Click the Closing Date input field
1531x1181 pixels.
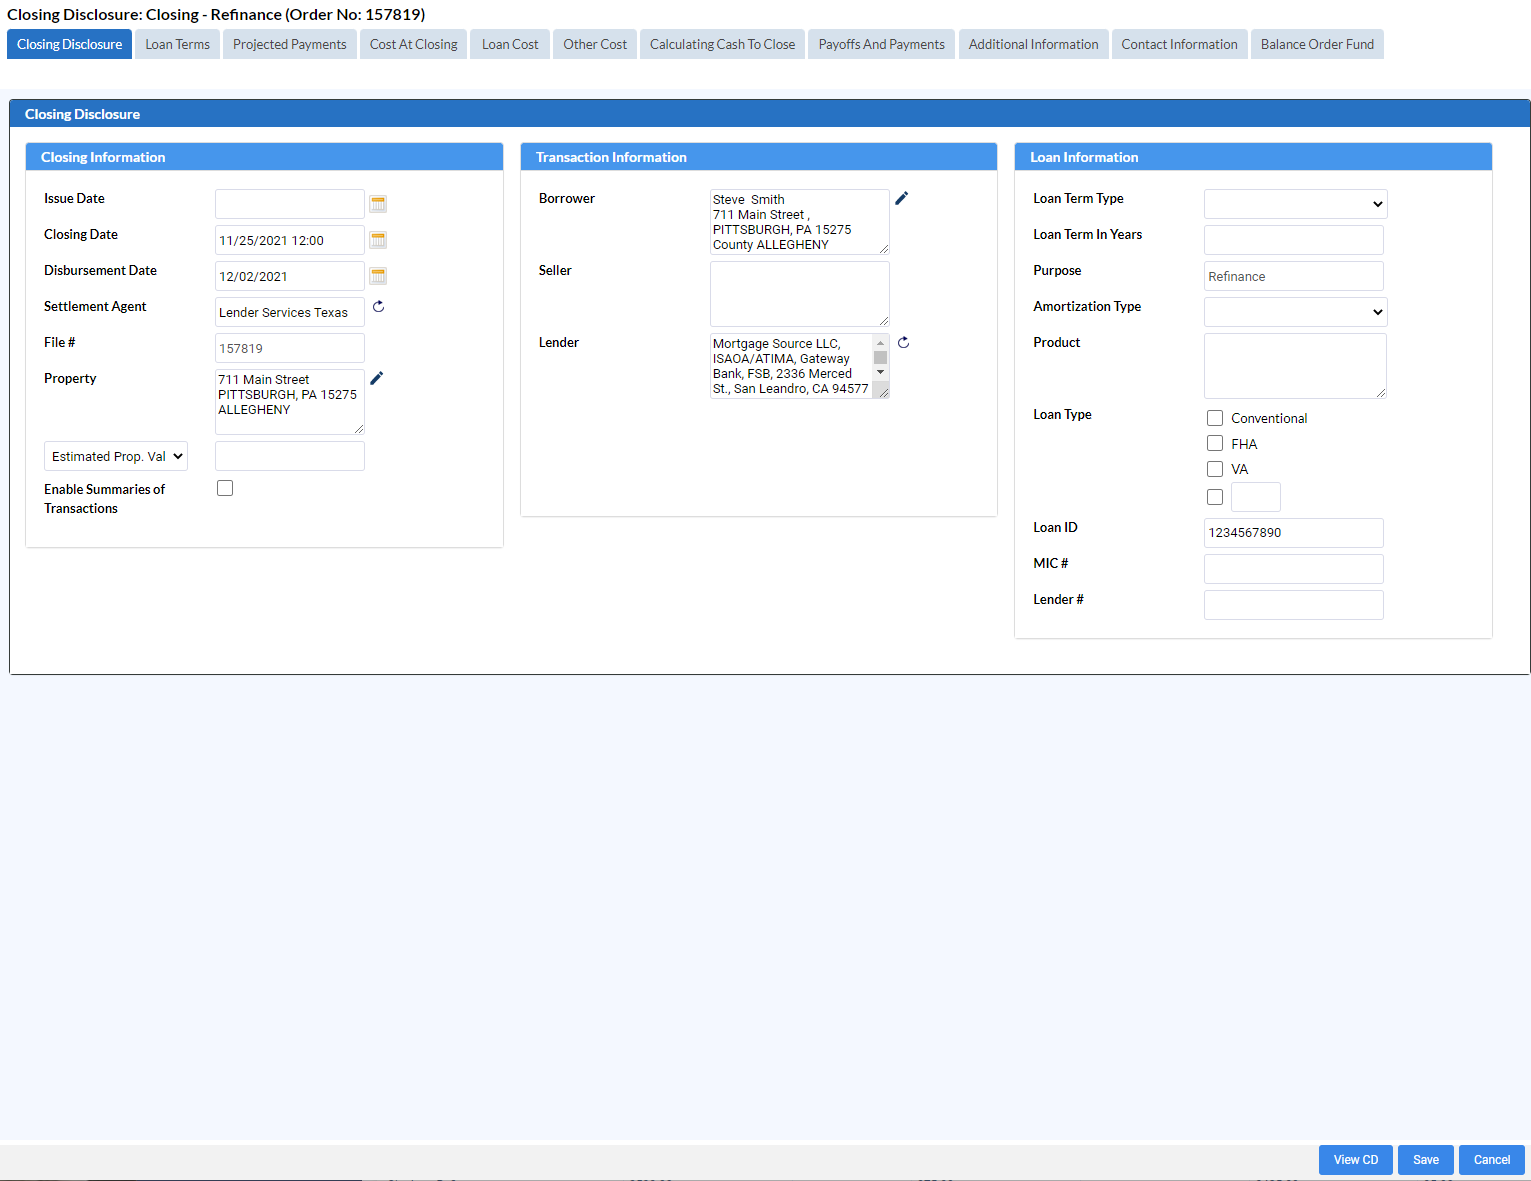tap(290, 240)
